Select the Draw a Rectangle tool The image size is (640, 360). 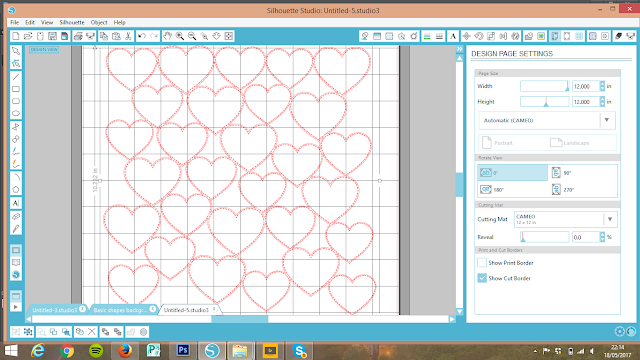(x=16, y=89)
